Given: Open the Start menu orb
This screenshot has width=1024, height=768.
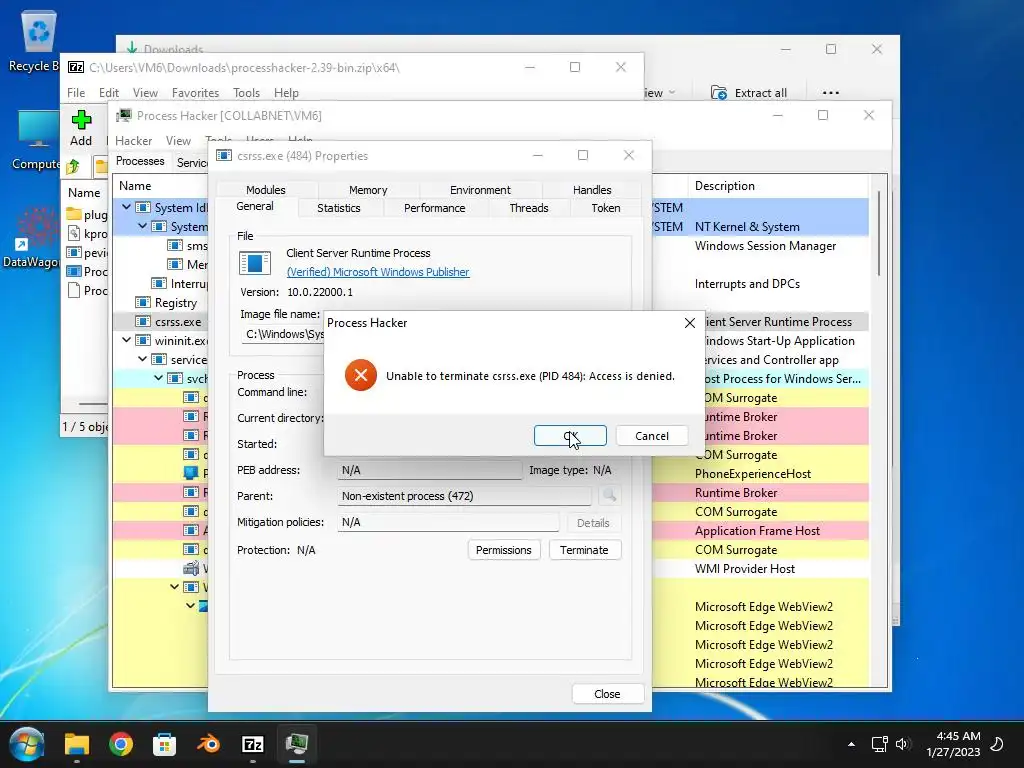Looking at the screenshot, I should 27,744.
